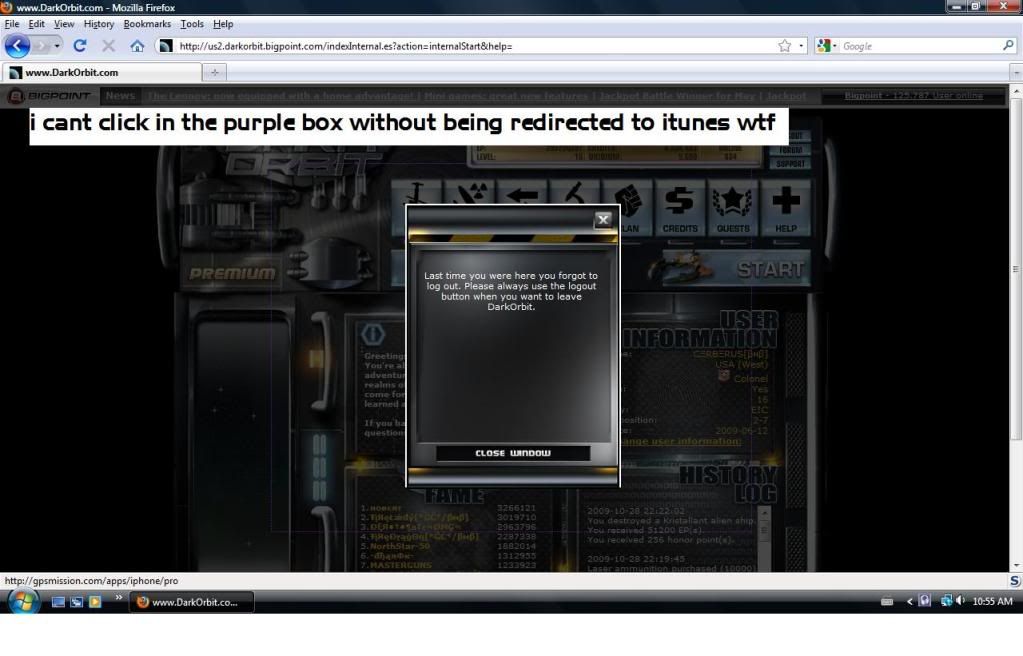The width and height of the screenshot is (1023, 656).
Task: Open the Credits dollar icon
Action: 679,207
